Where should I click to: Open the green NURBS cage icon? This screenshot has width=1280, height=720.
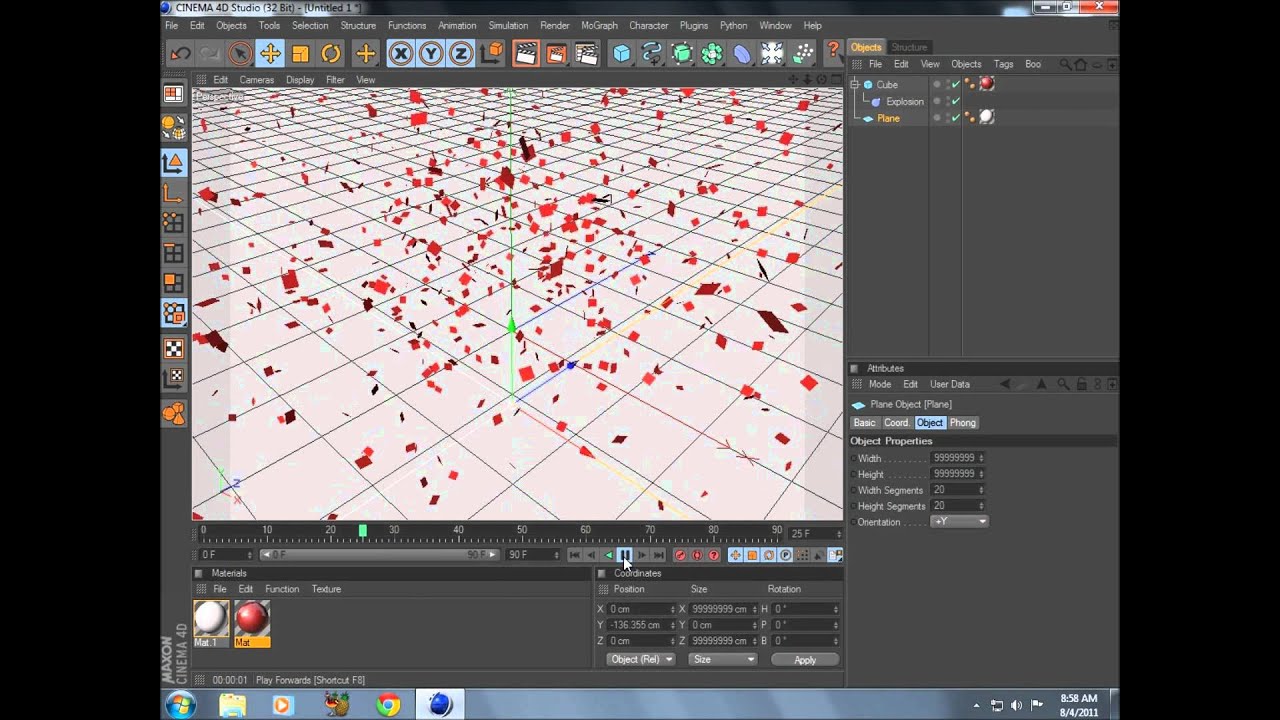point(682,54)
